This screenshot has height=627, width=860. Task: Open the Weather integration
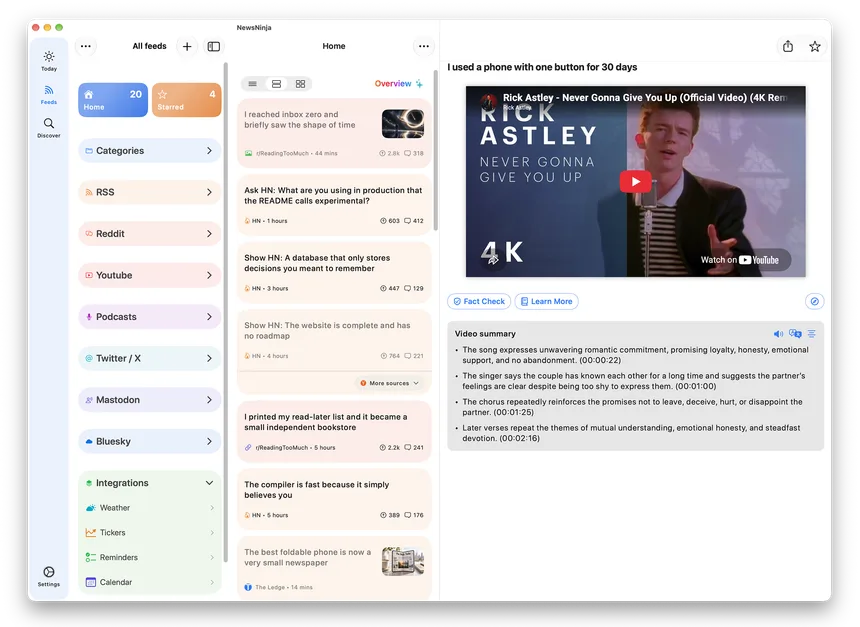coord(150,508)
